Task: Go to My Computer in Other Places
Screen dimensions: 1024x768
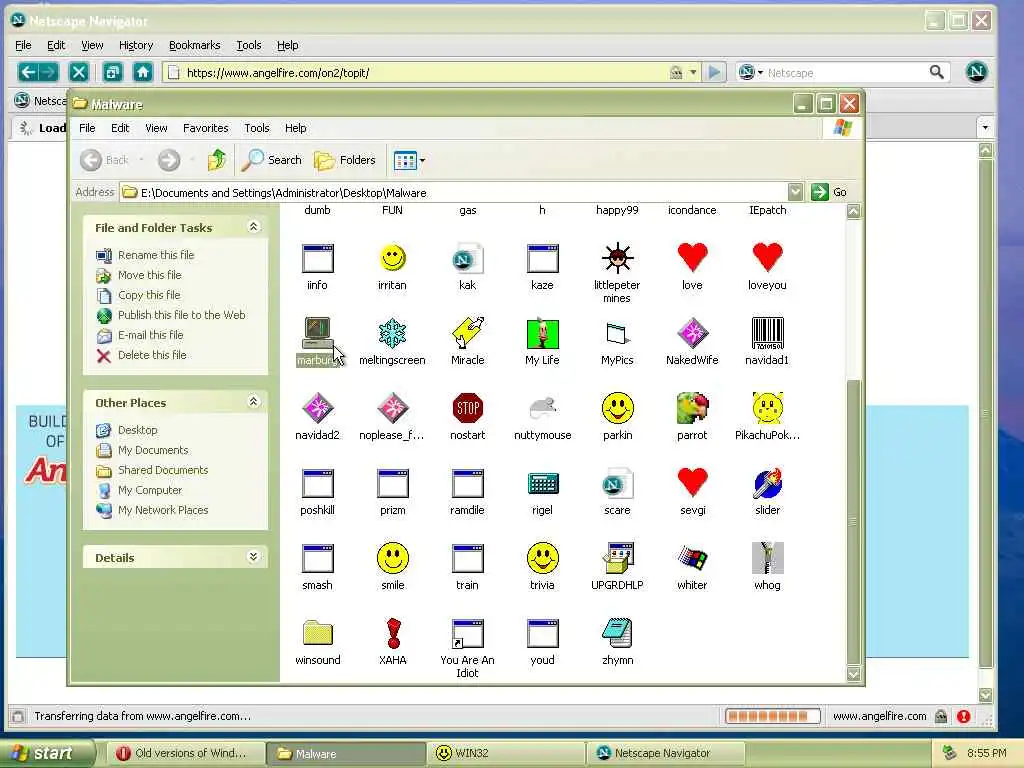Action: 150,490
